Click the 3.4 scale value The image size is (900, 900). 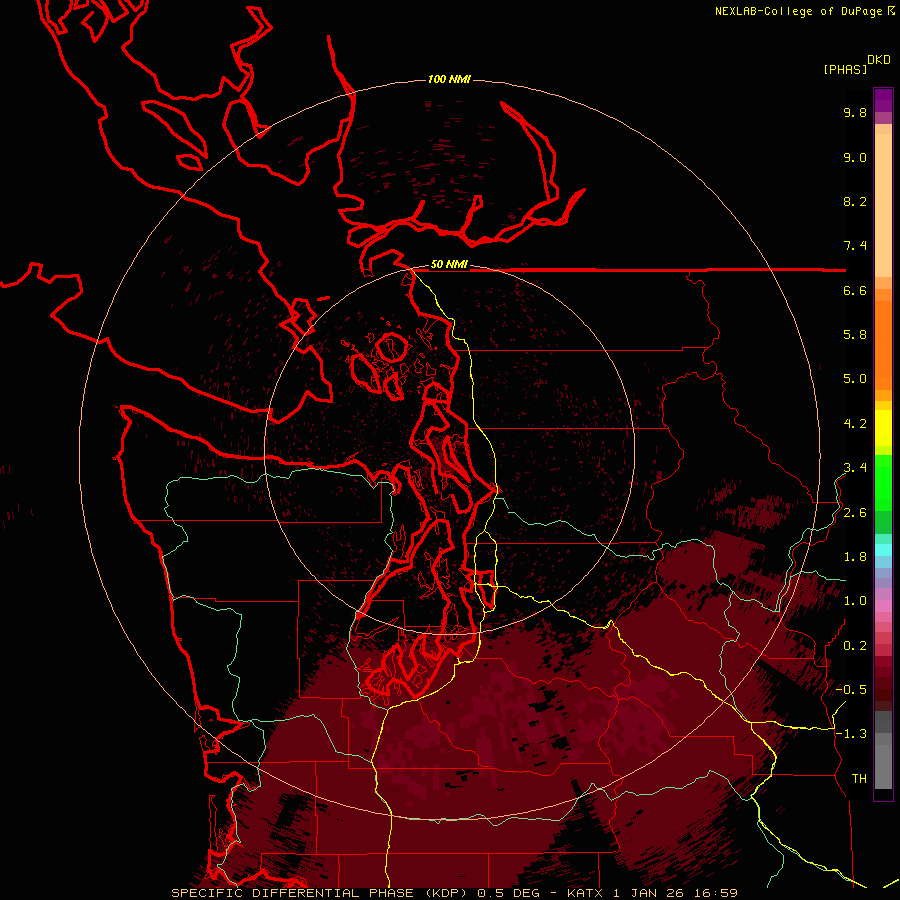[855, 468]
